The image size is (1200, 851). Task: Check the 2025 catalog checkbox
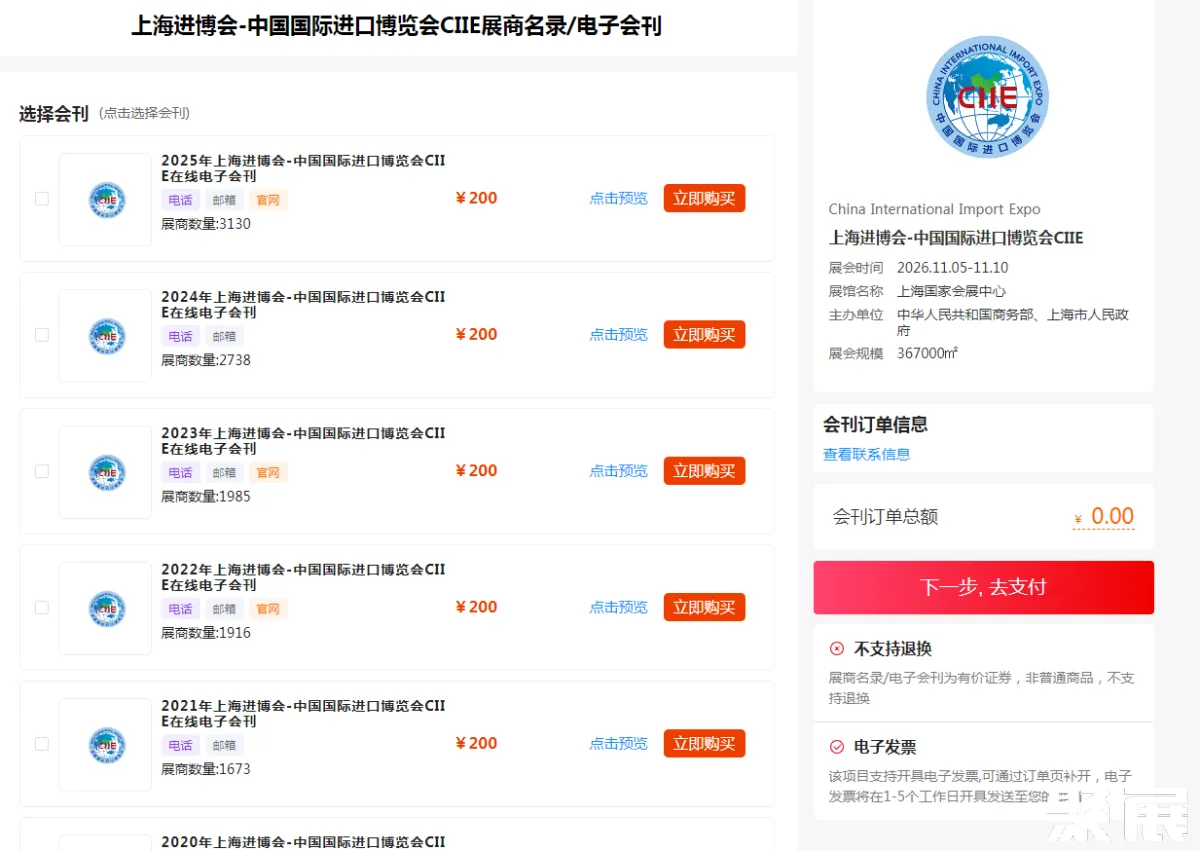42,199
